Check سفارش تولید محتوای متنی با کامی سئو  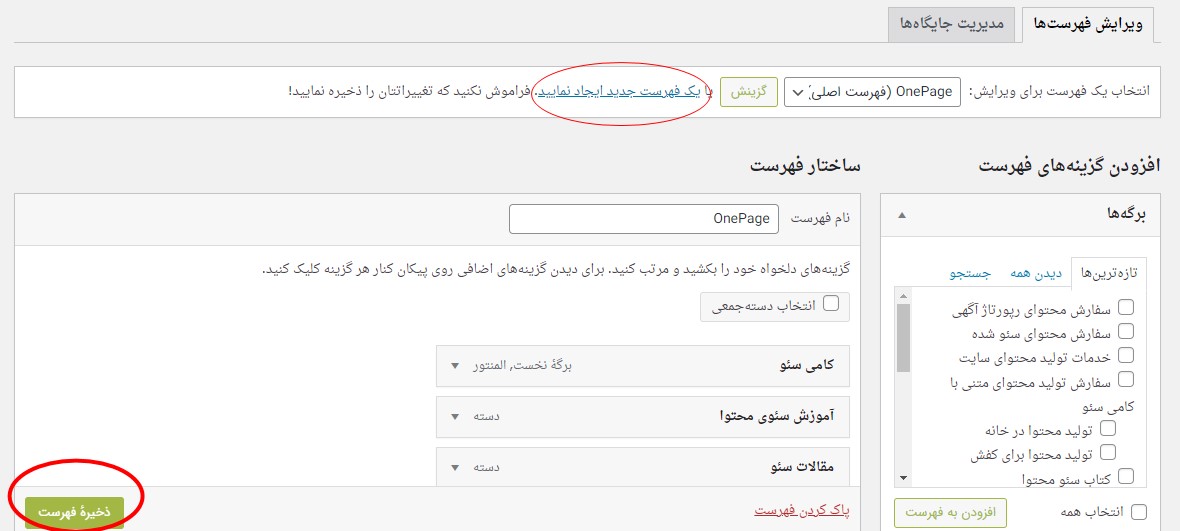click(1126, 380)
